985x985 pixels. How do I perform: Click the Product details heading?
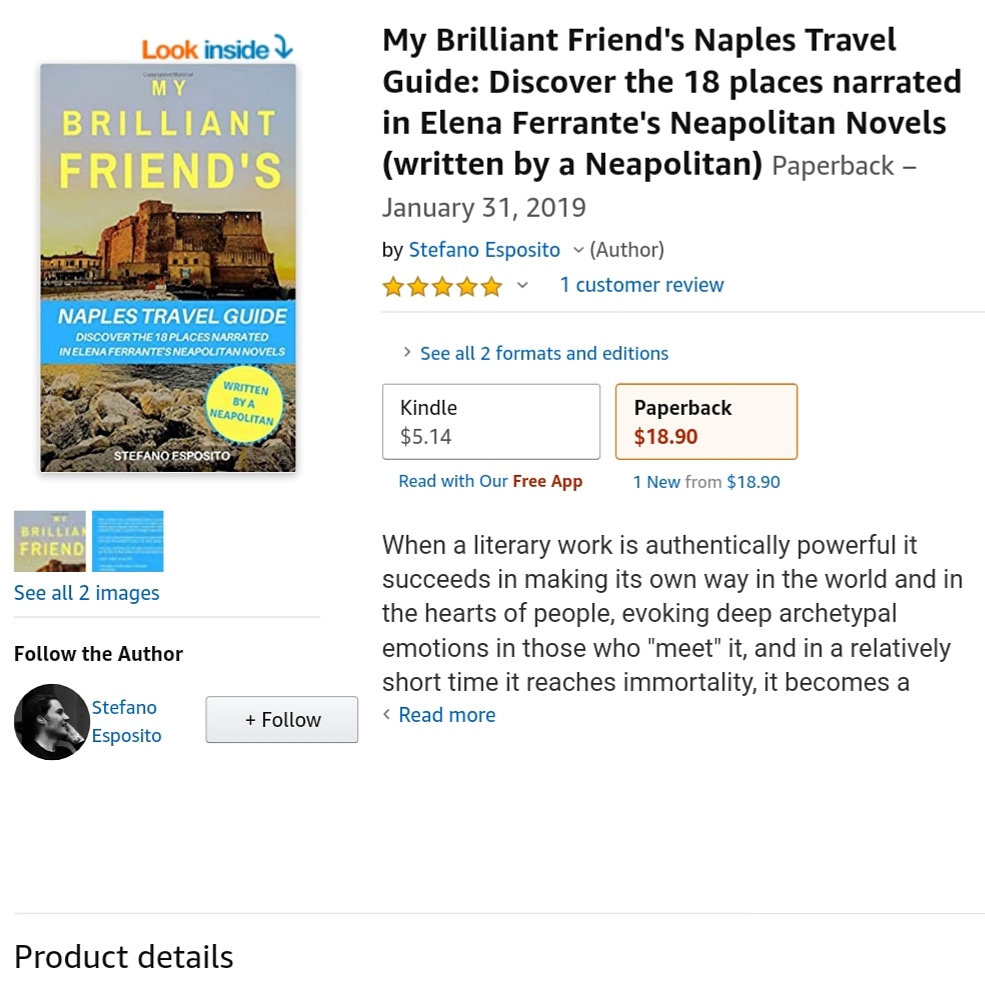point(123,956)
